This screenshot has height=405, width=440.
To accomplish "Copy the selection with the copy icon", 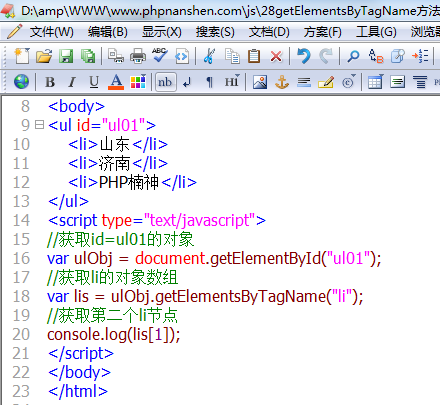I will pyautogui.click(x=232, y=56).
